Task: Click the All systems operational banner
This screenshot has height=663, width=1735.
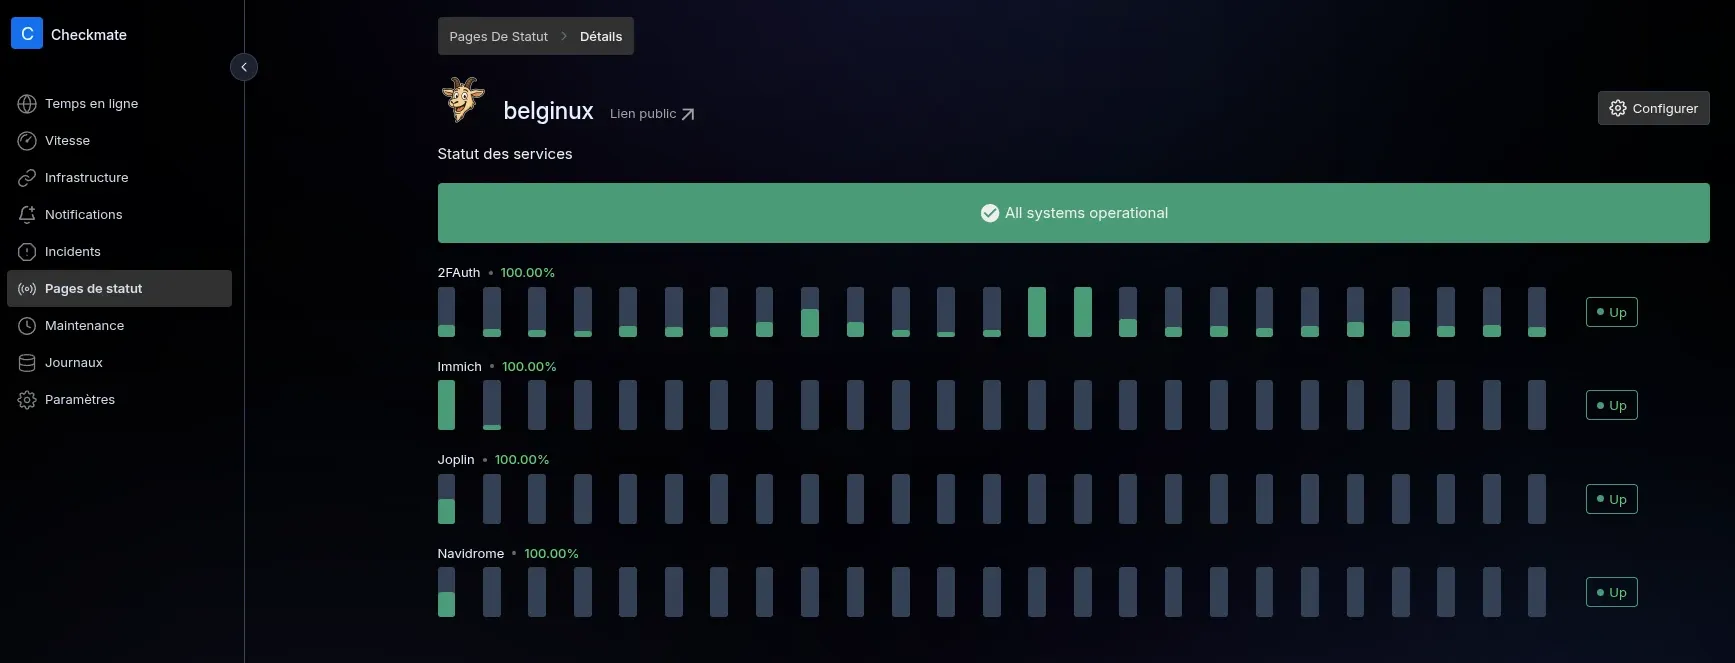Action: [x=1073, y=213]
